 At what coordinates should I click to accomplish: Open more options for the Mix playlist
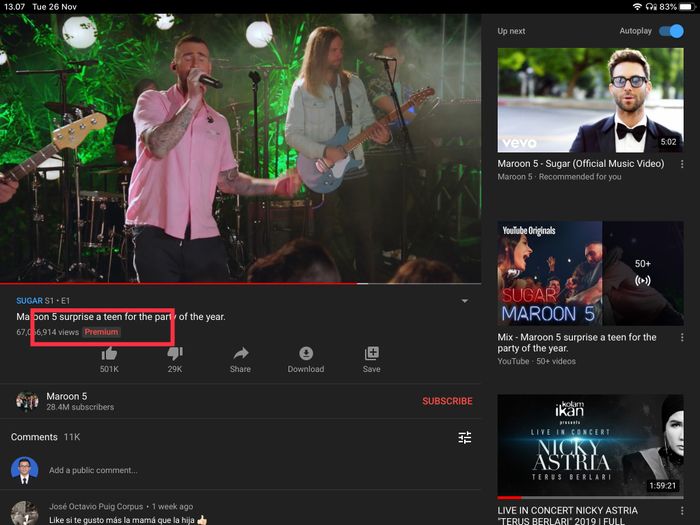click(x=682, y=338)
